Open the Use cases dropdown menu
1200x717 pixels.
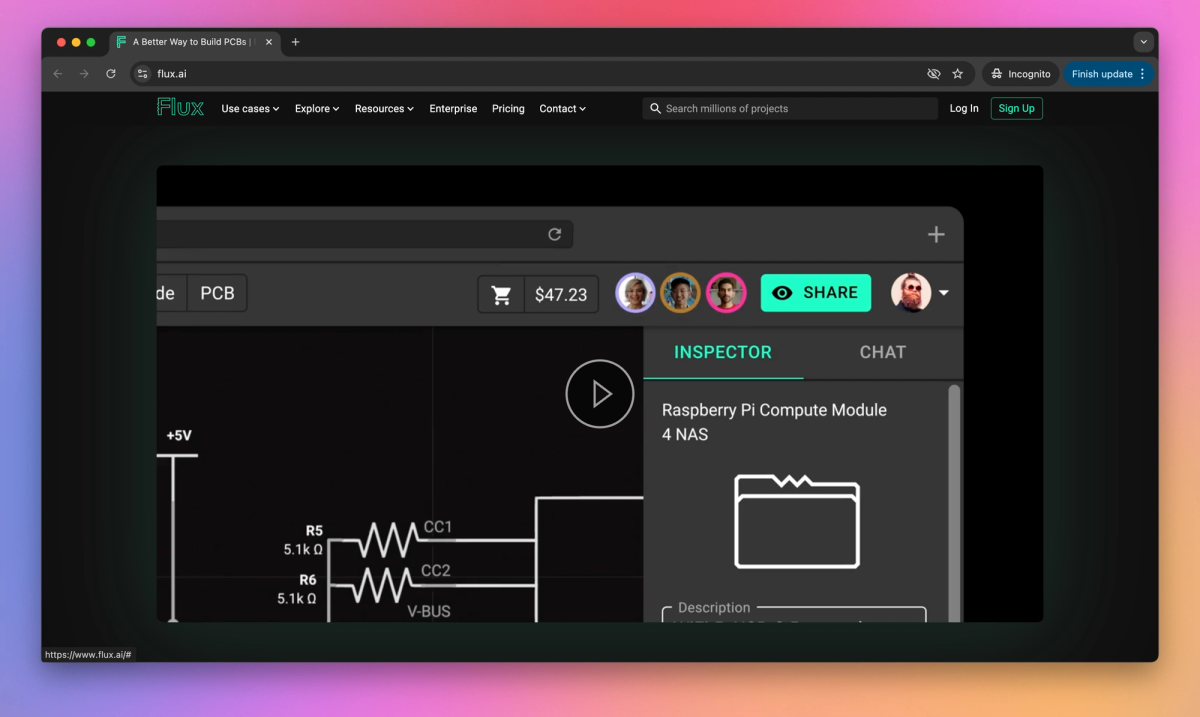(250, 108)
